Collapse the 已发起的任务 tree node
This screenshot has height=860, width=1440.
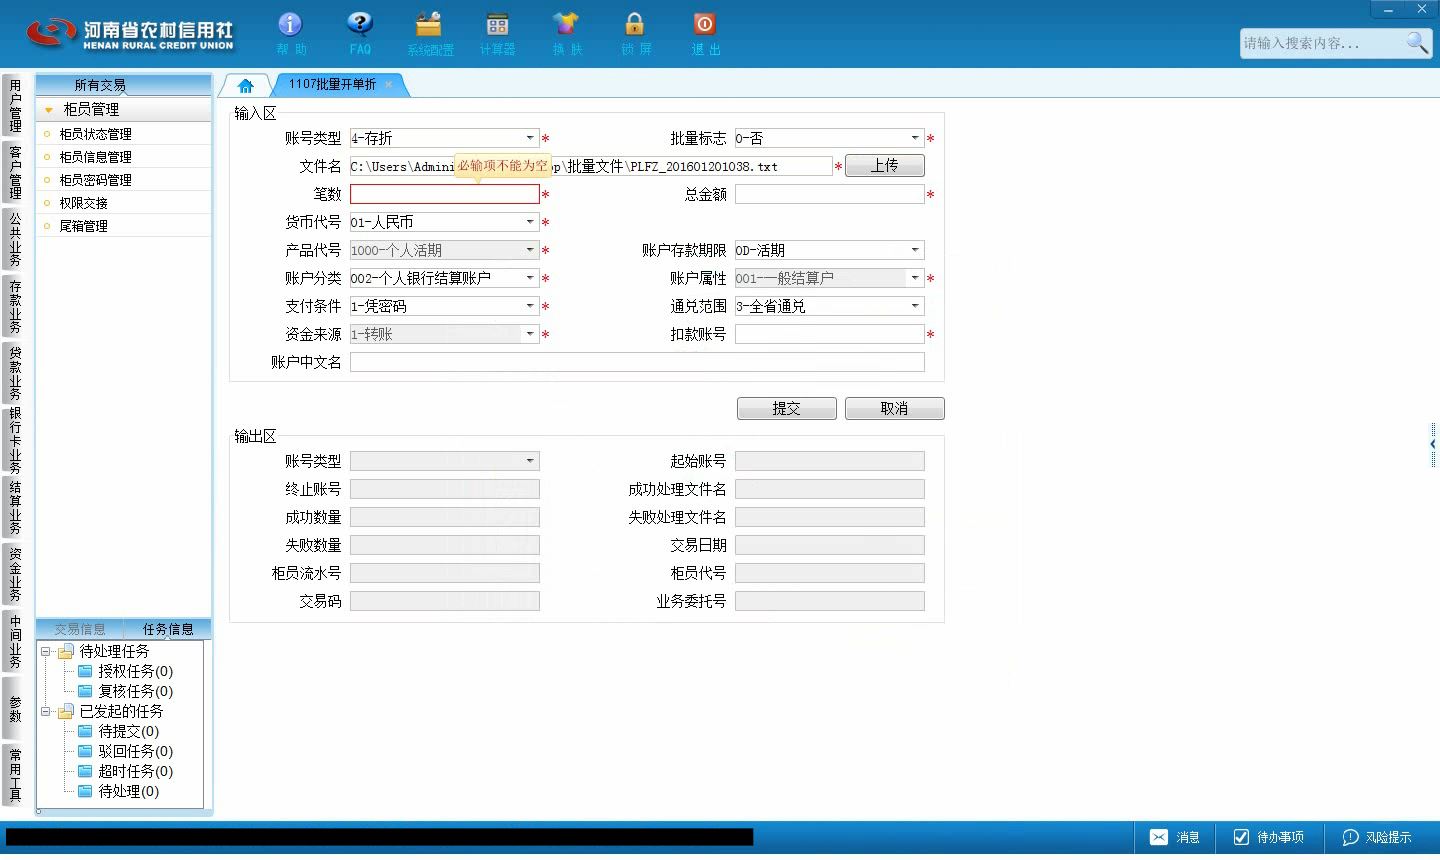[x=45, y=711]
